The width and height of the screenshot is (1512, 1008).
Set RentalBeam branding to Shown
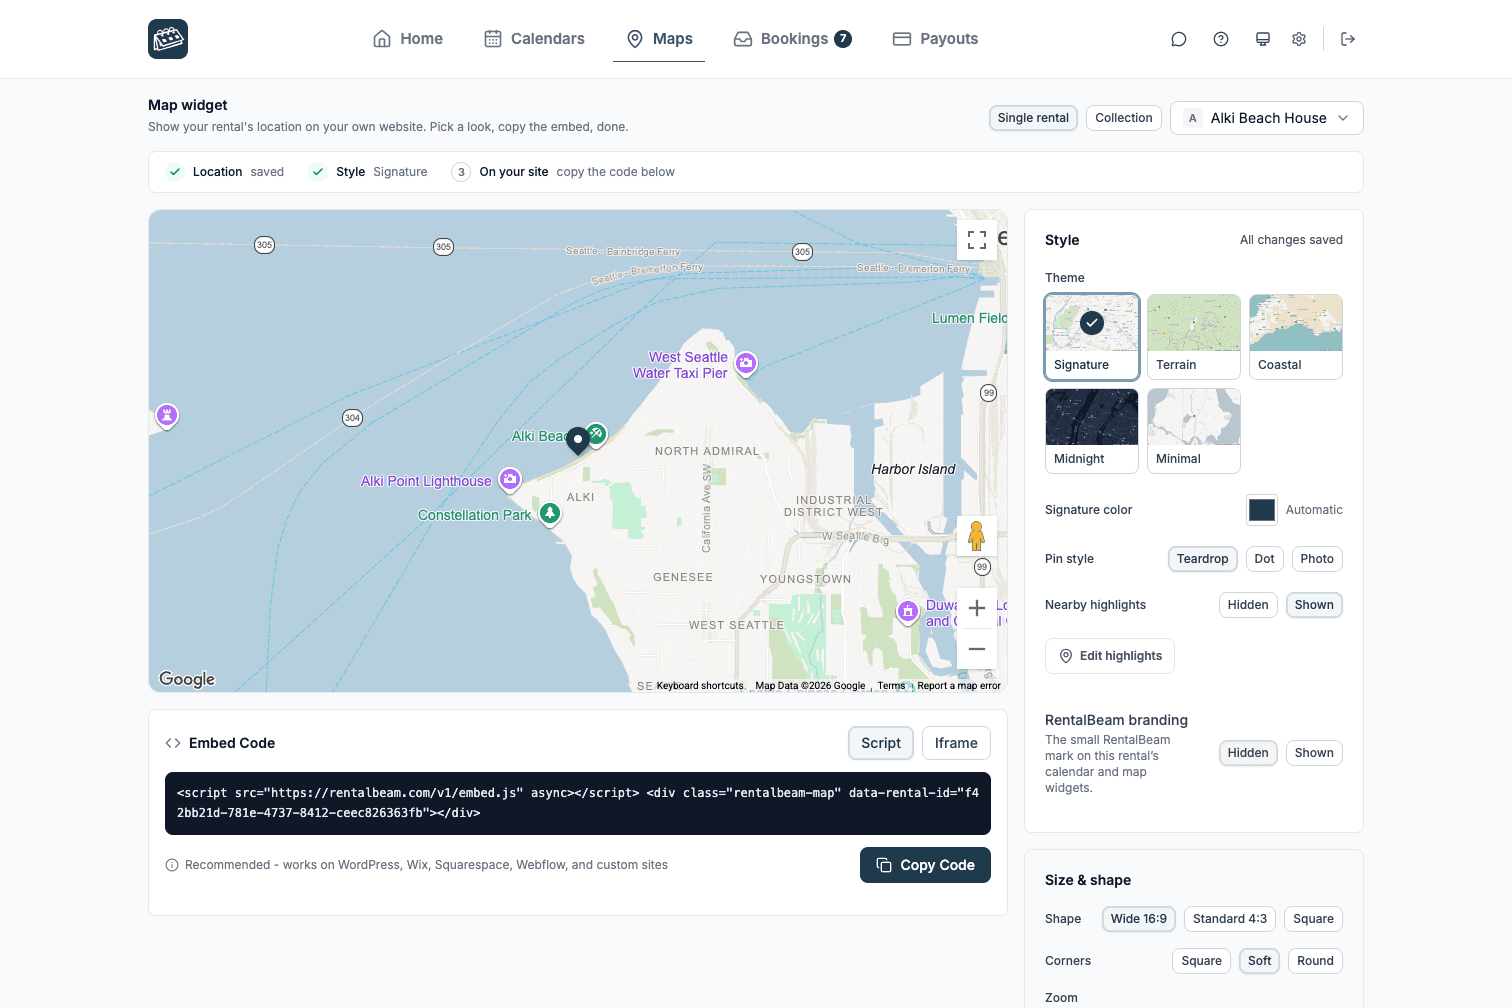1314,753
